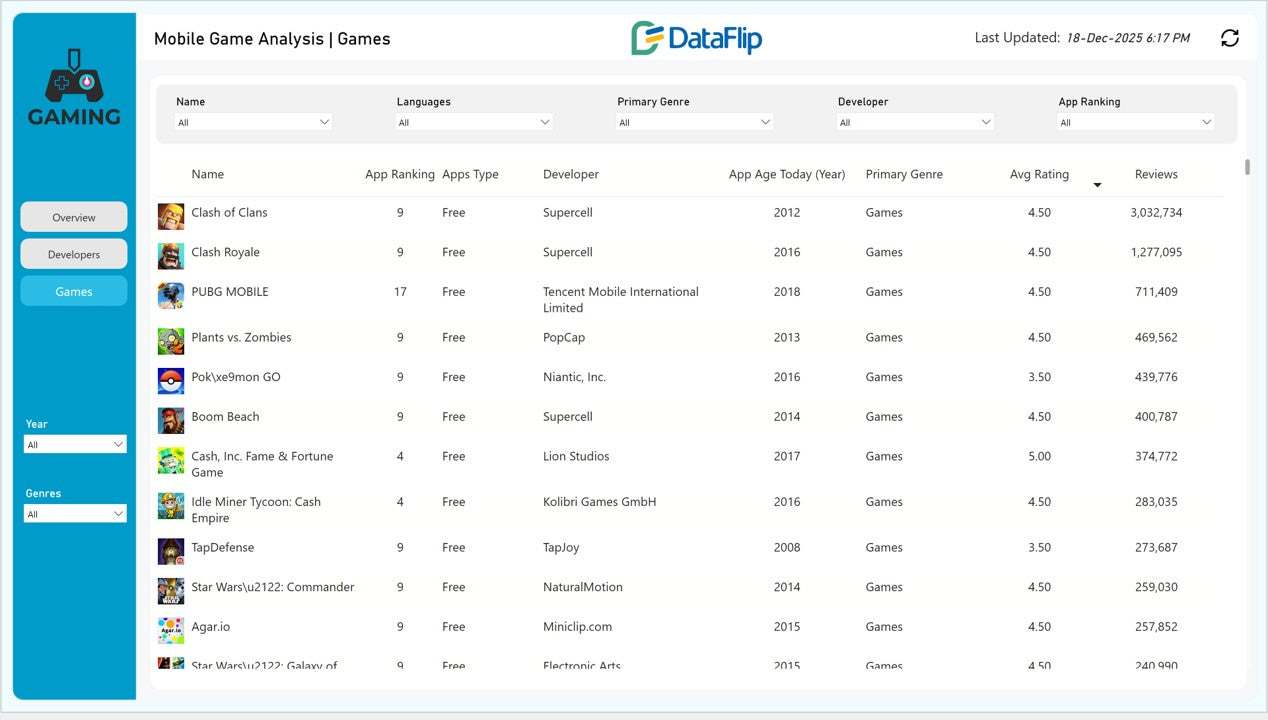Open the Genres dropdown in sidebar
Viewport: 1268px width, 720px height.
(75, 514)
